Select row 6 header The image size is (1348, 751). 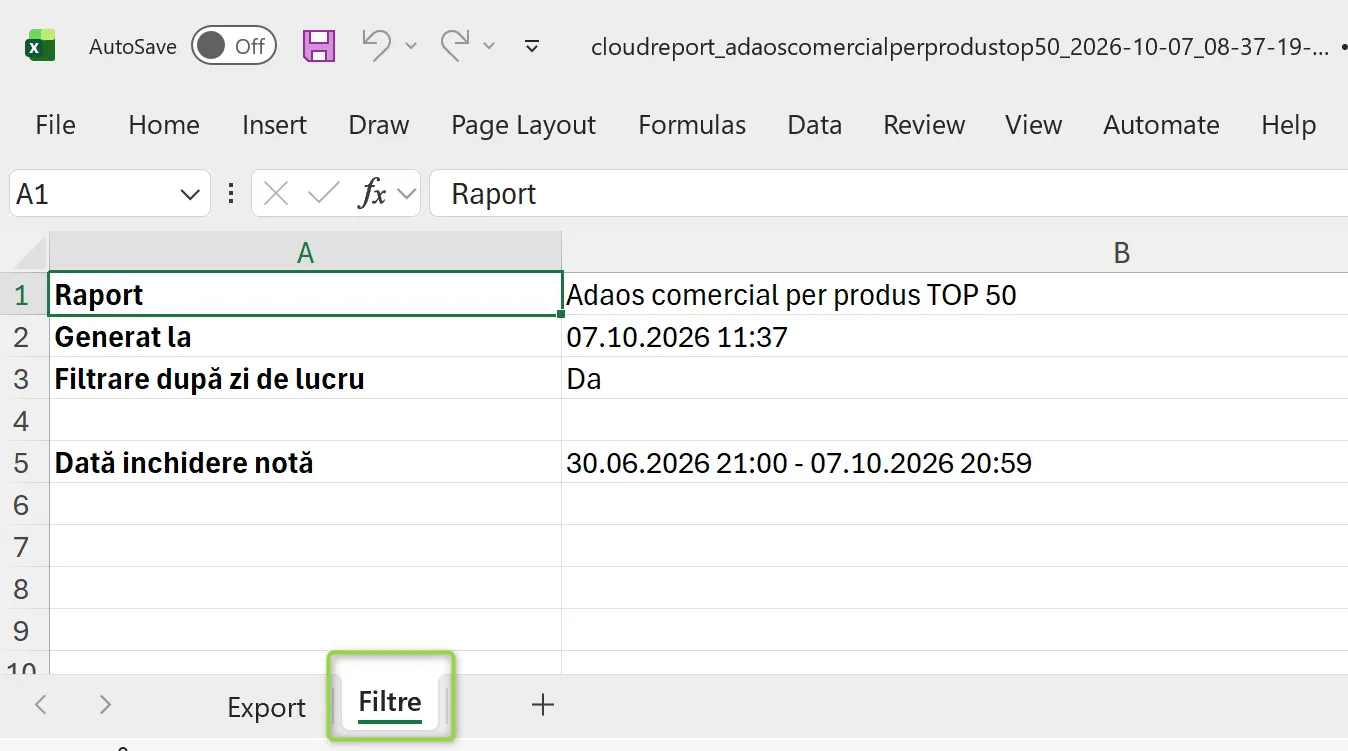click(x=22, y=505)
